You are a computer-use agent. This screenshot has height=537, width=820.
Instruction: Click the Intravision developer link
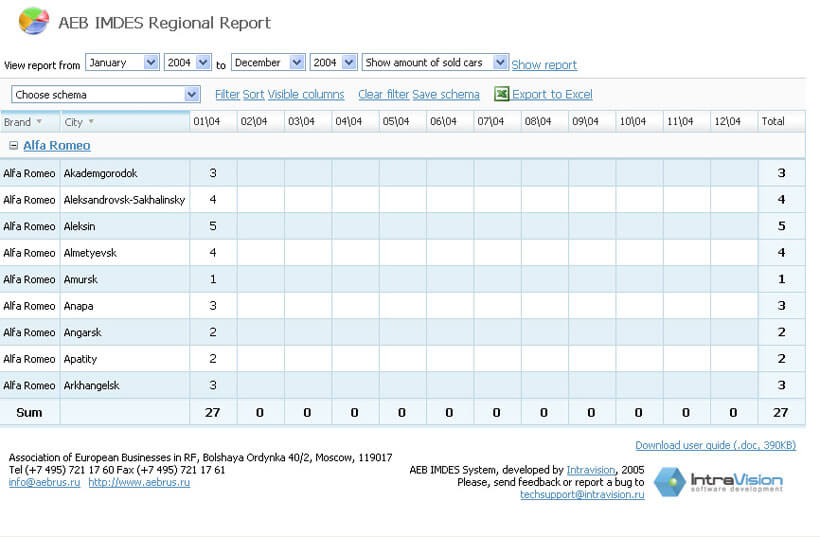(590, 470)
